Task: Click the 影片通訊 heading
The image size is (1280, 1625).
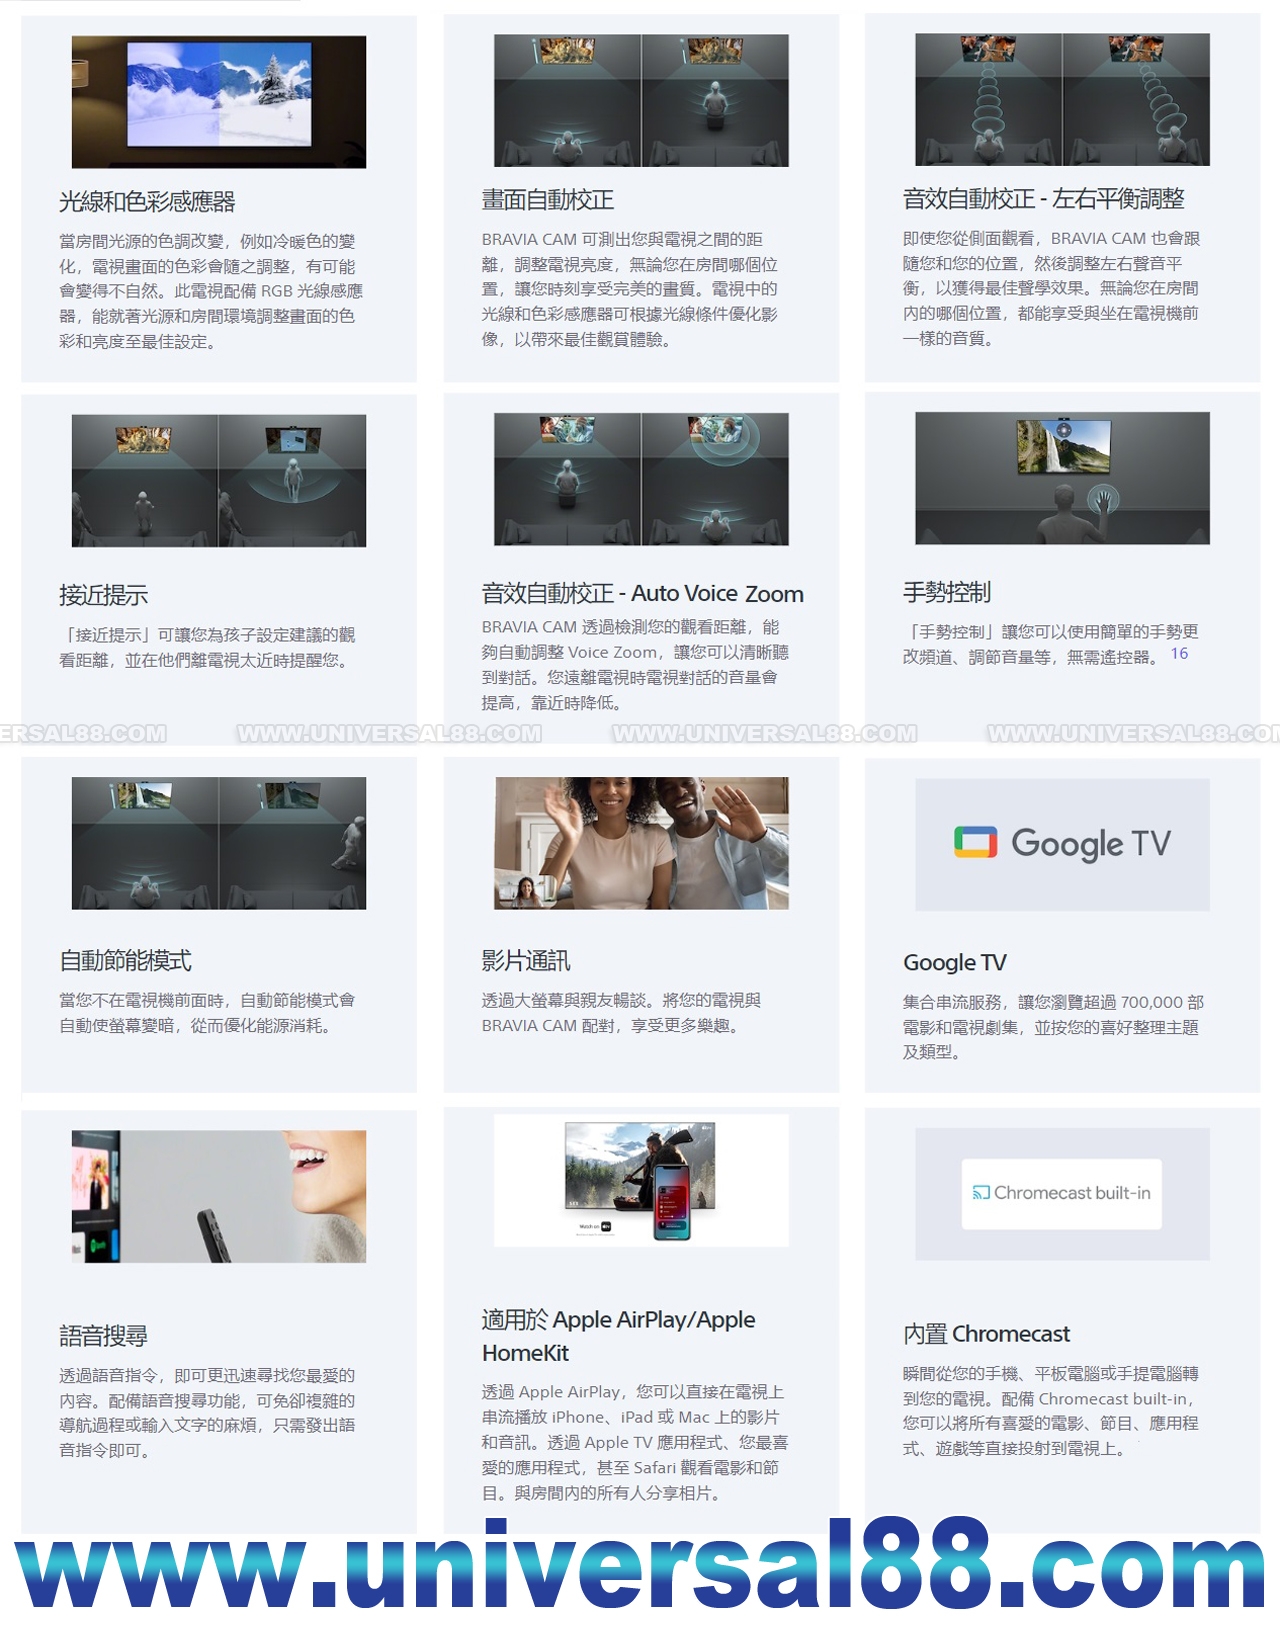Action: click(526, 961)
